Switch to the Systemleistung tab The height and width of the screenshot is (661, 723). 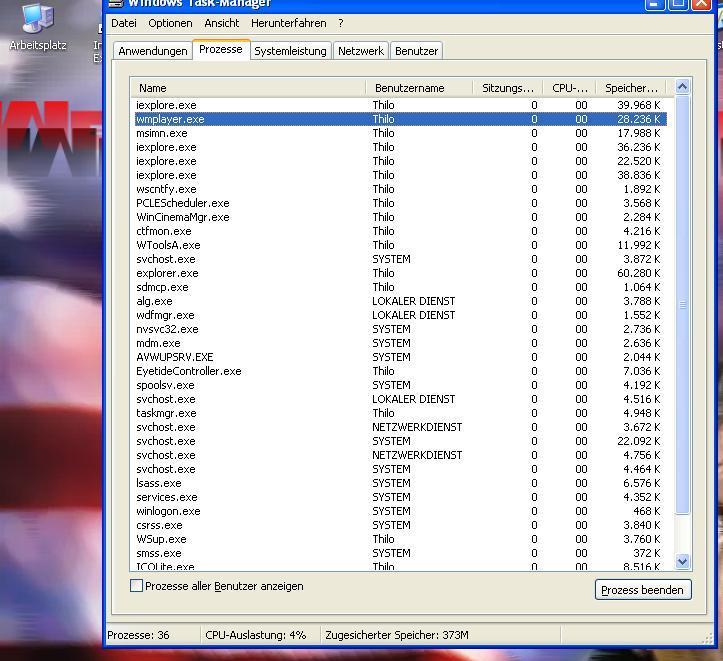click(290, 51)
